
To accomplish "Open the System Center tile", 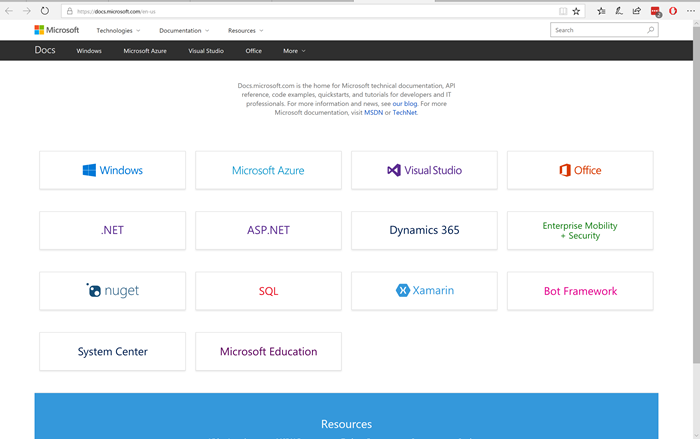I will 112,351.
